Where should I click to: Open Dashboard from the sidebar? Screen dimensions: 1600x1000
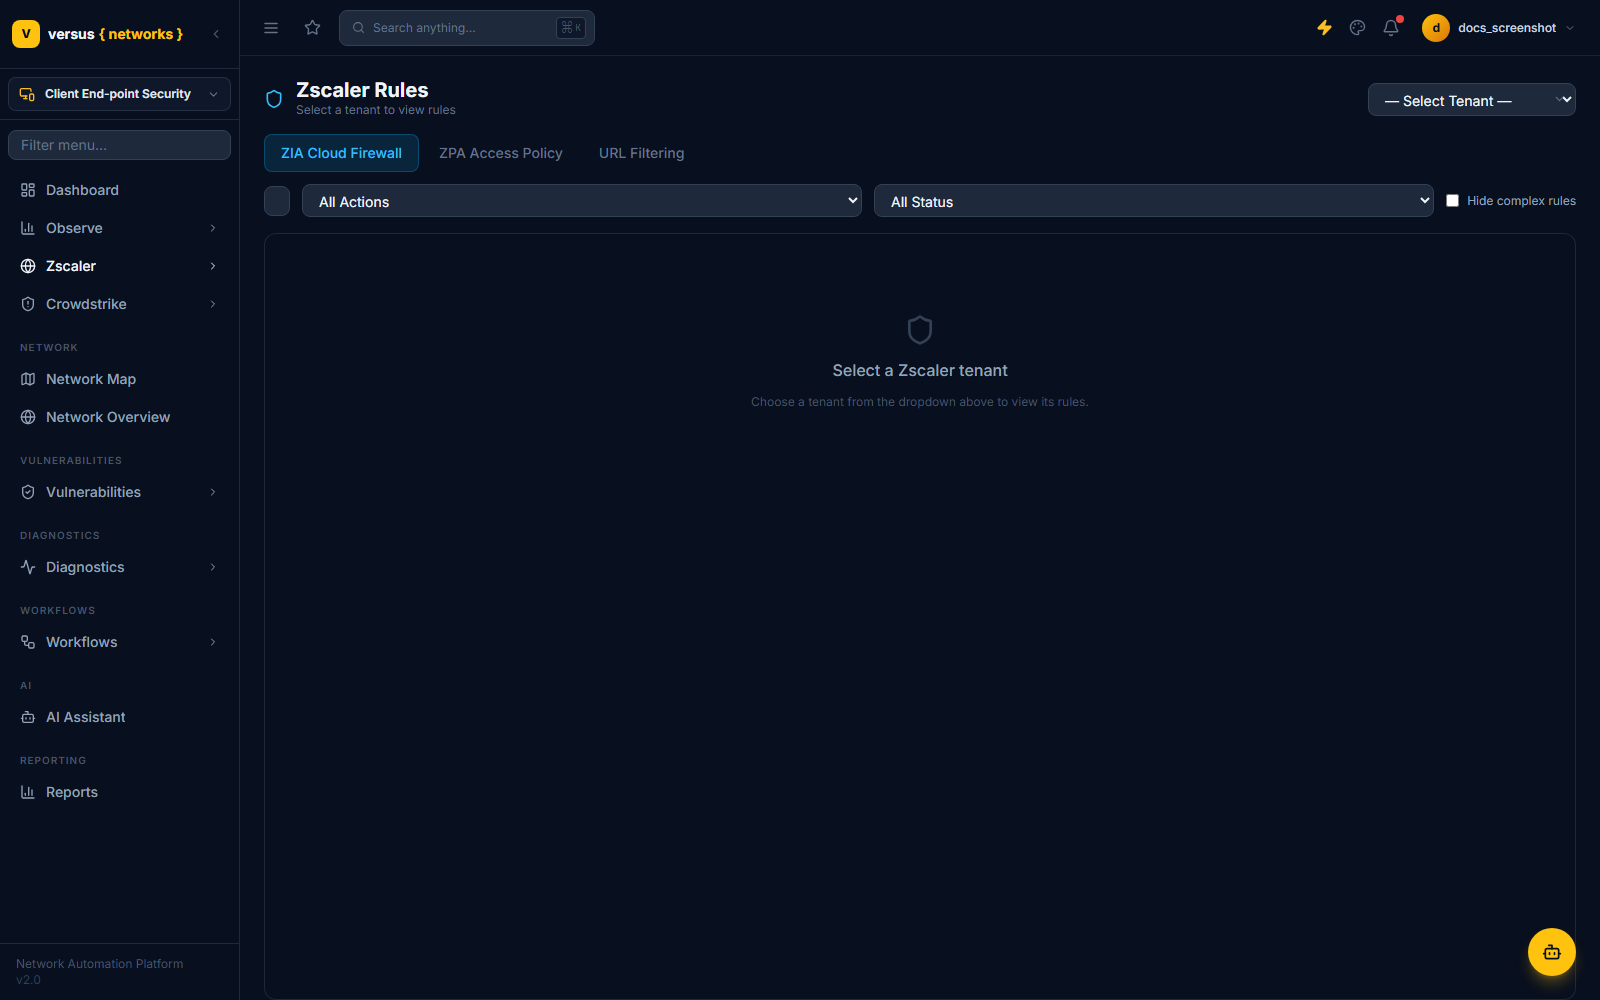pos(119,190)
